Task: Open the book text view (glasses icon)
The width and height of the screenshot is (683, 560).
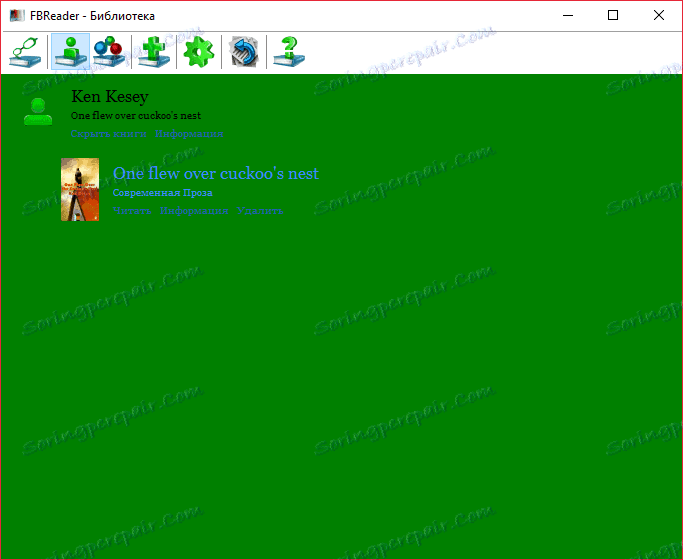Action: [x=25, y=52]
